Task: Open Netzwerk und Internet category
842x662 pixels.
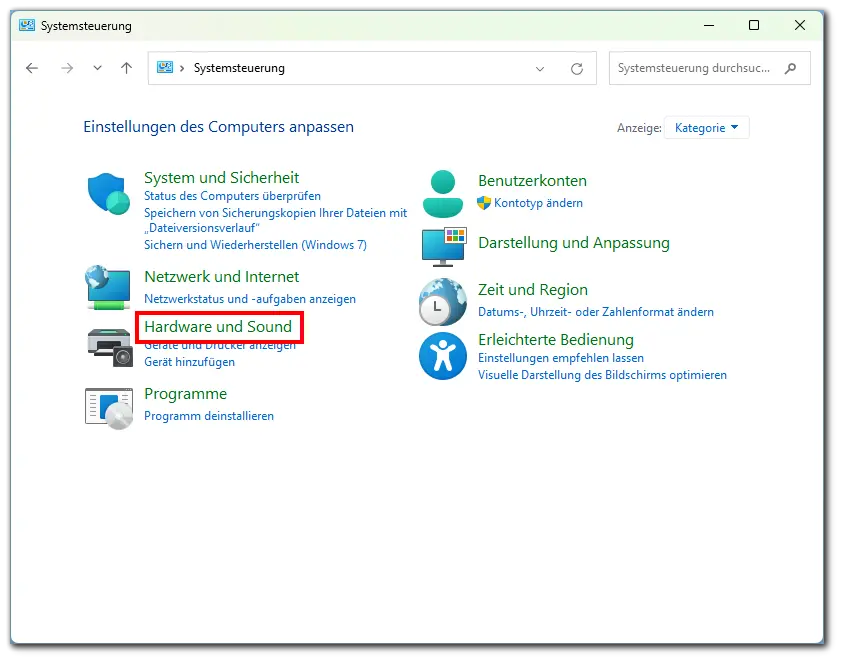Action: 221,277
